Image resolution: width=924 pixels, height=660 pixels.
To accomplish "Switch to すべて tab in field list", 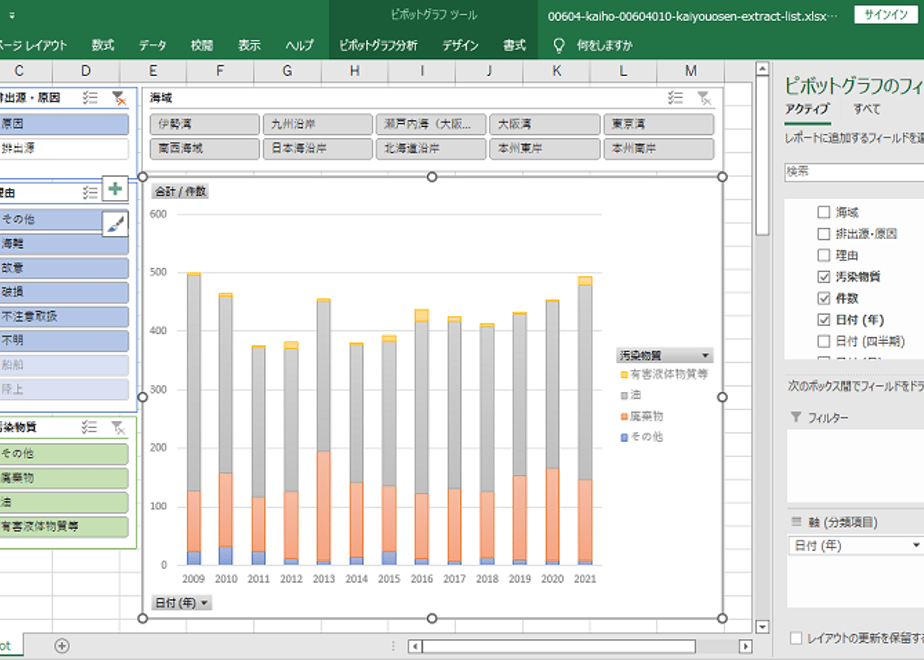I will [x=867, y=109].
